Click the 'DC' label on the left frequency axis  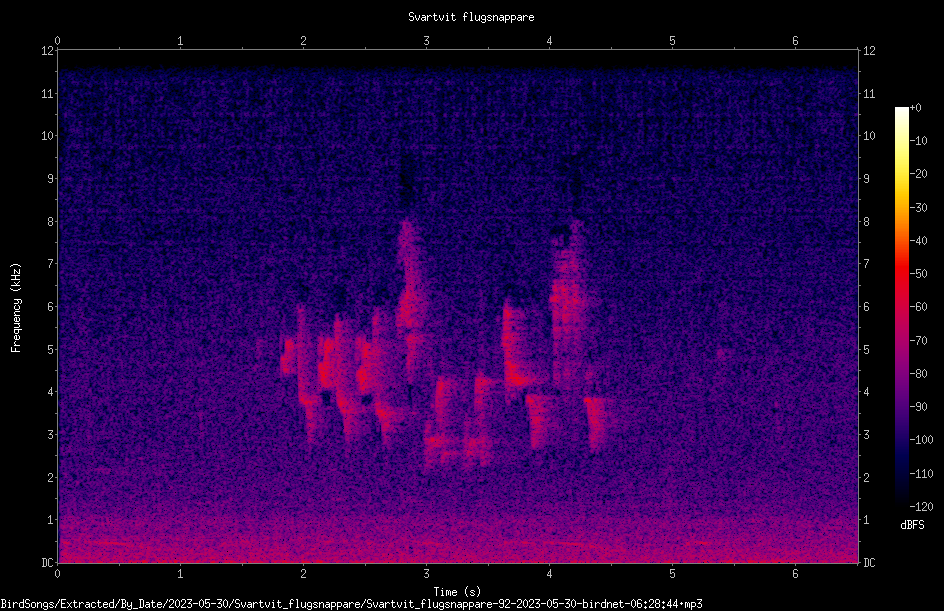click(x=47, y=563)
